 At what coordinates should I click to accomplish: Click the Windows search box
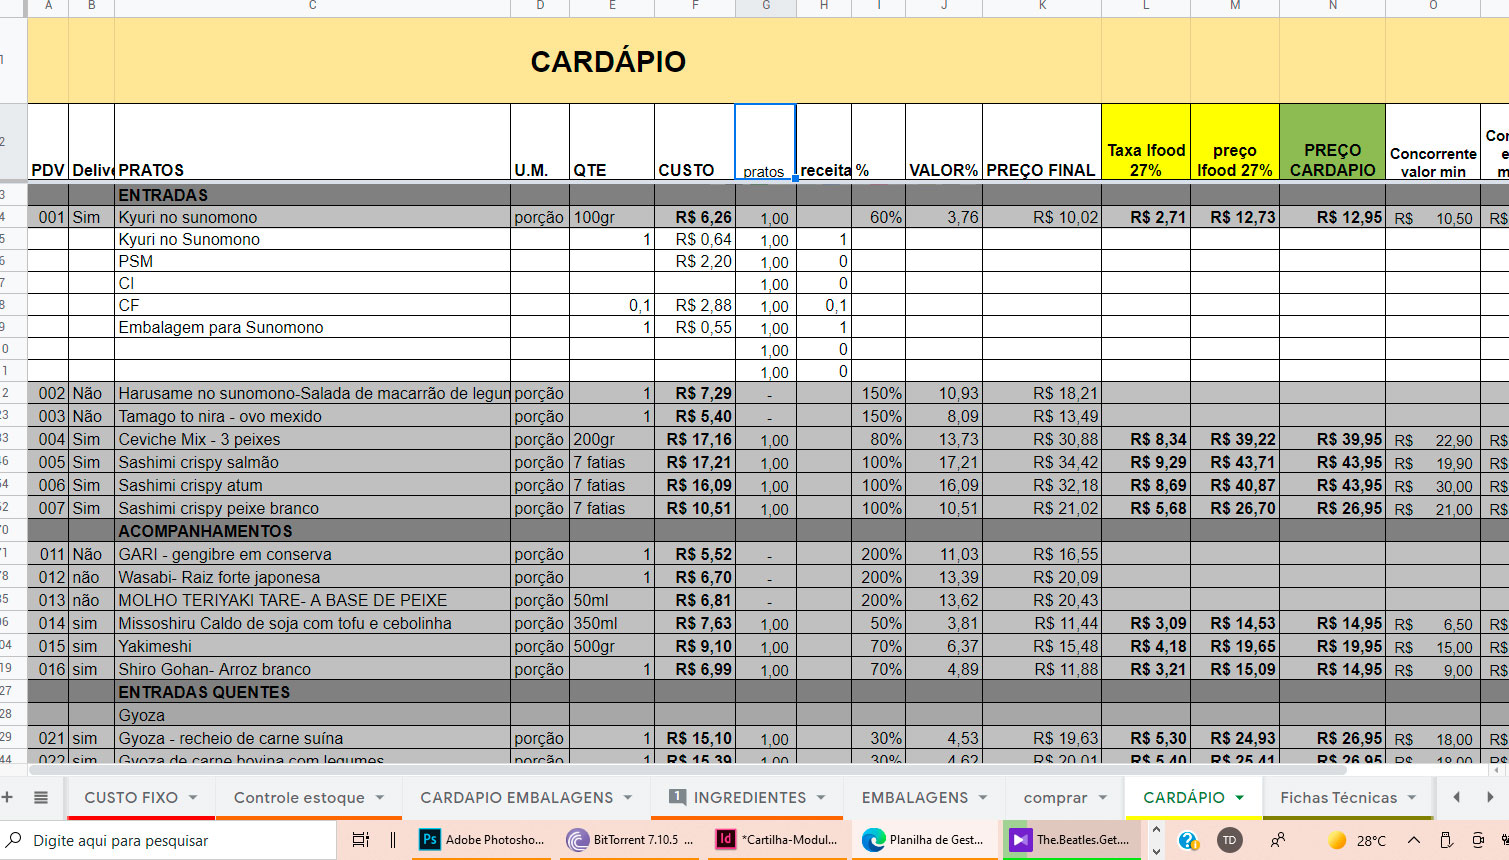tap(170, 840)
